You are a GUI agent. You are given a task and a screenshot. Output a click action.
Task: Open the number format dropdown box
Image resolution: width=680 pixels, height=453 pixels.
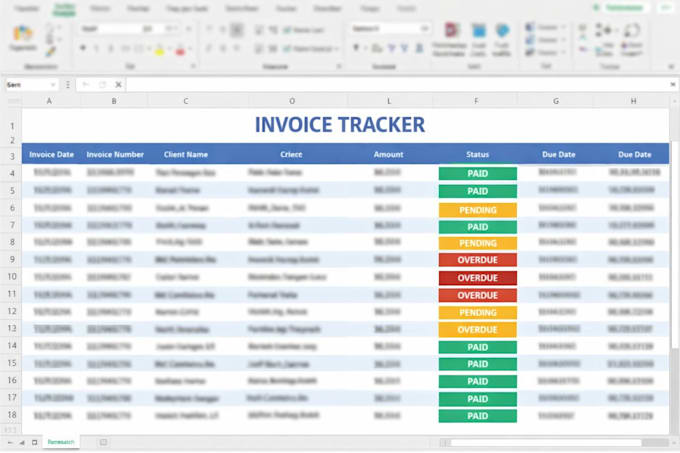coord(389,29)
